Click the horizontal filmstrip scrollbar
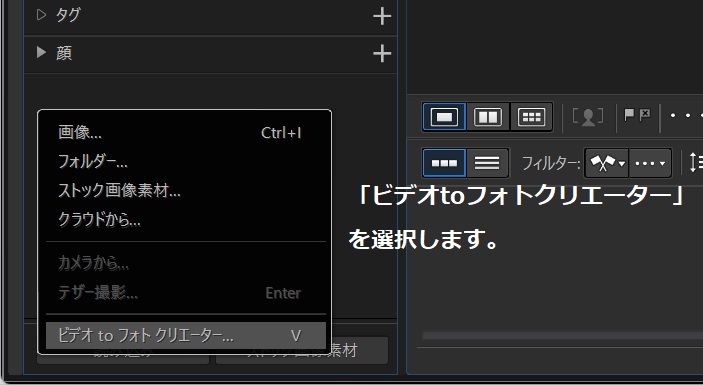The height and width of the screenshot is (385, 703). 563,335
